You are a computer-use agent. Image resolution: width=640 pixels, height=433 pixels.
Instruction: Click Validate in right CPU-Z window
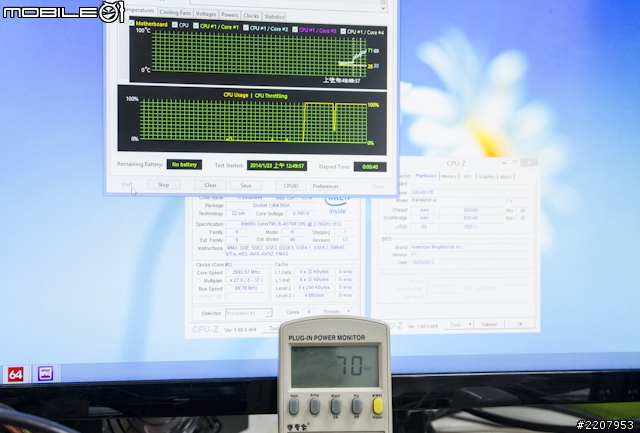(489, 324)
